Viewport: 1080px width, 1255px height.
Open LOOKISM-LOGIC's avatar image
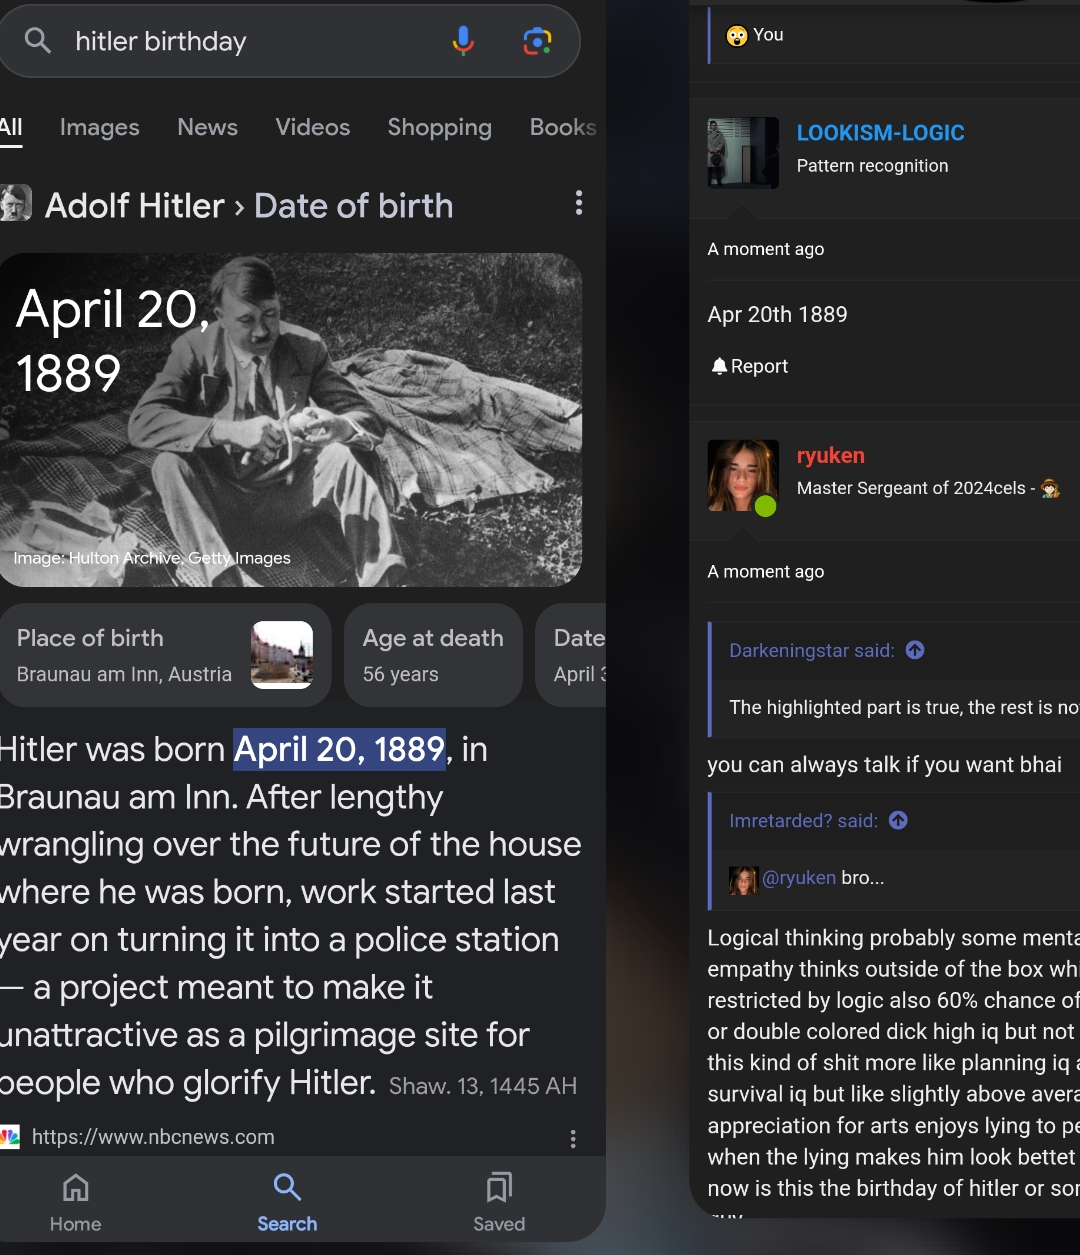(743, 153)
